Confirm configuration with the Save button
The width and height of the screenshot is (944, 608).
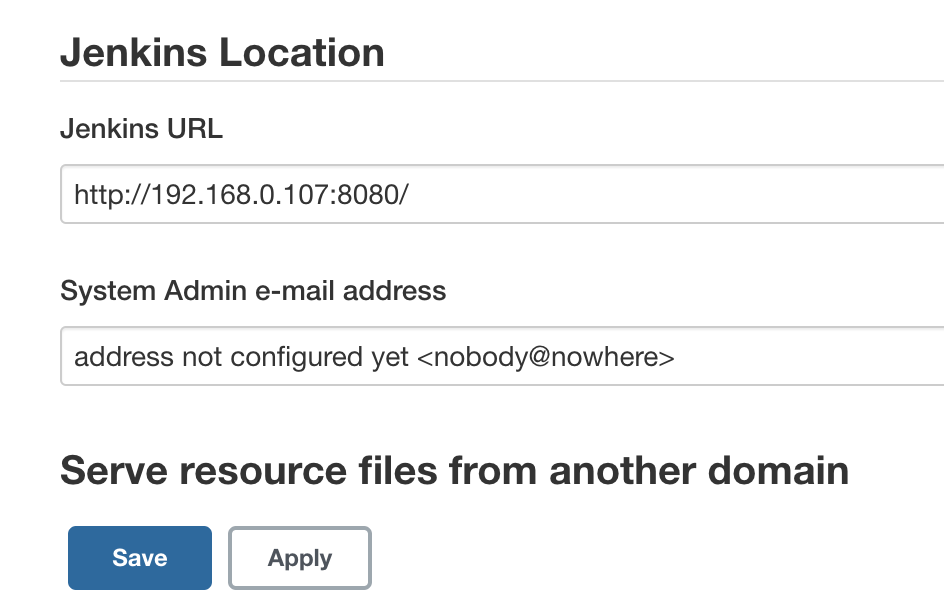pos(139,557)
